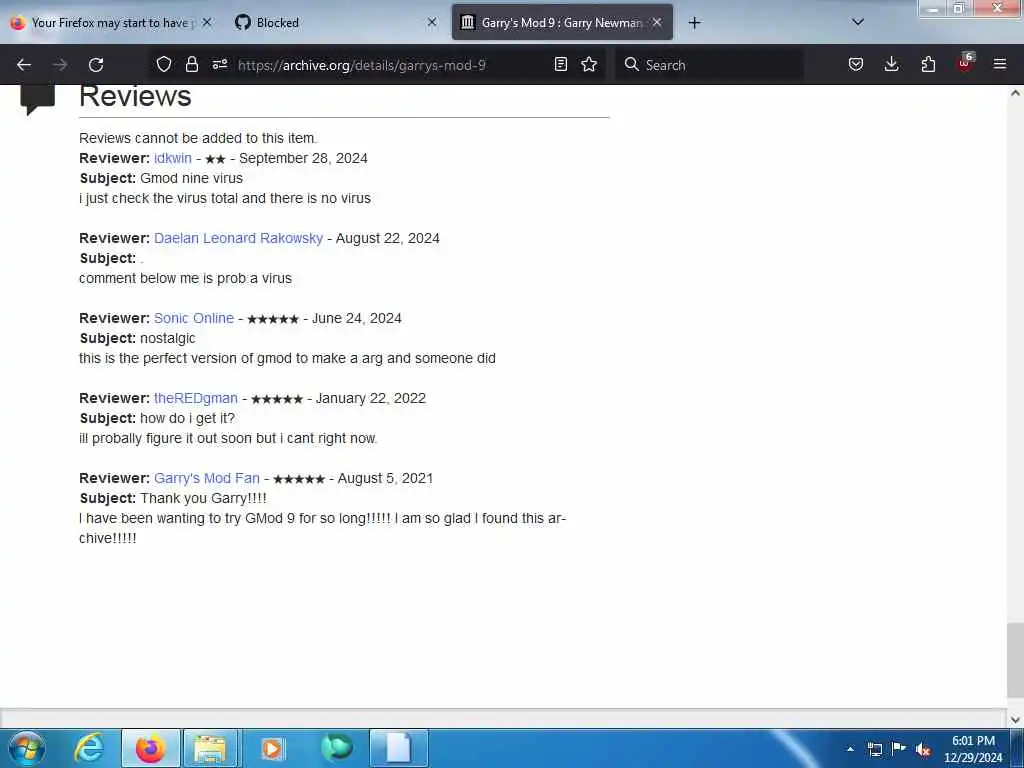Open the uBlock Origin extension icon
Viewport: 1024px width, 768px height.
click(x=965, y=63)
